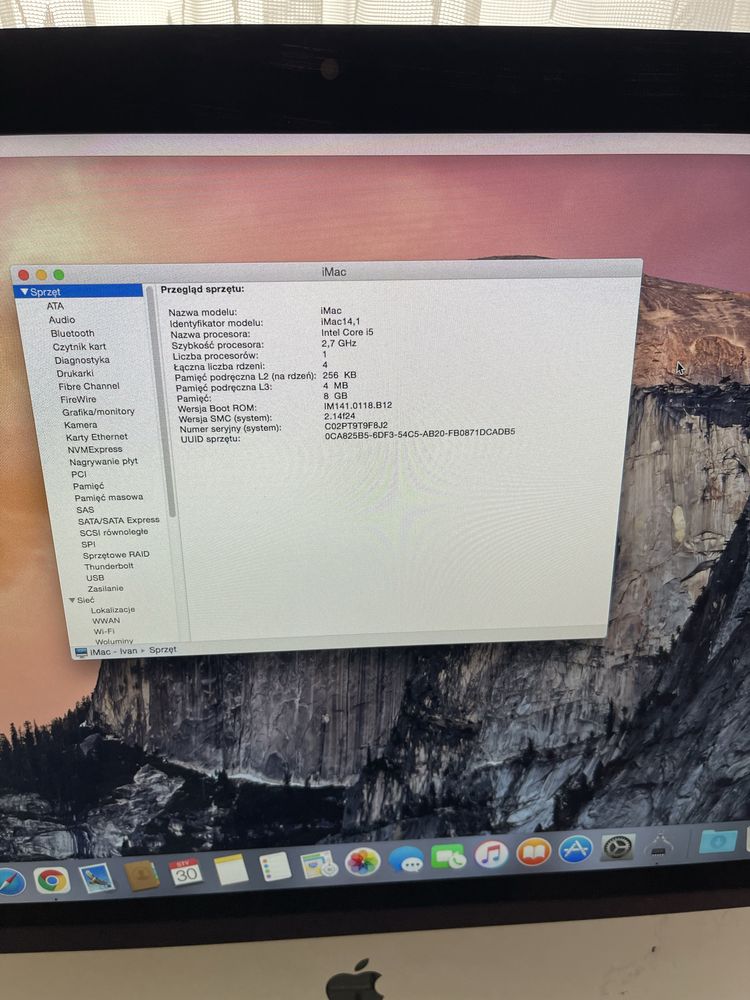Select Thunderbolt in the sidebar
The image size is (750, 1000).
(108, 566)
